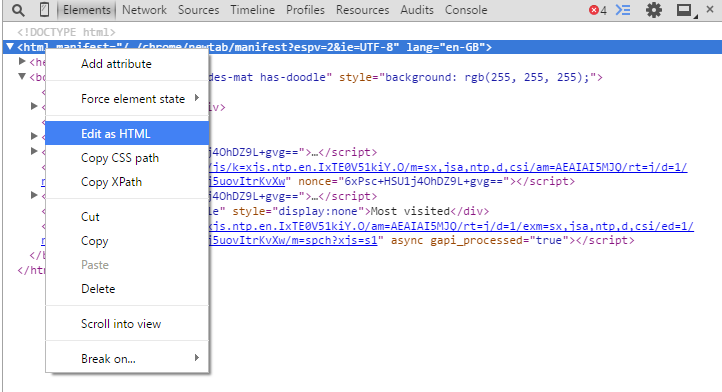
Task: Click the body style background rgb value
Action: (527, 77)
